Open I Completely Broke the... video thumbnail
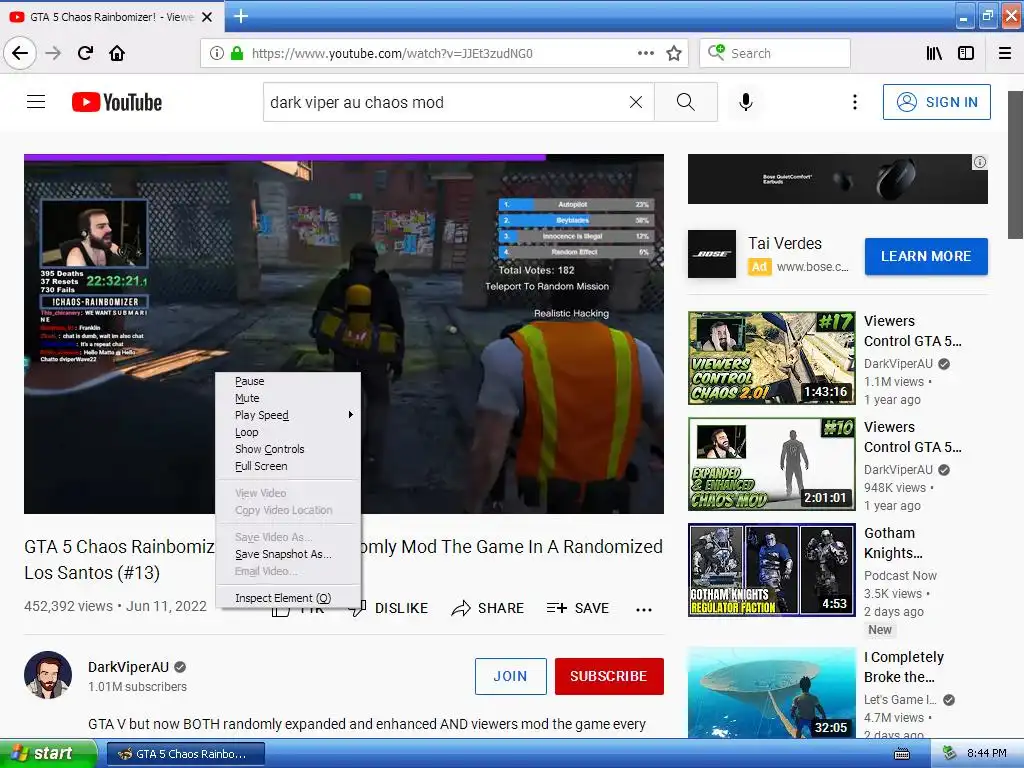 click(x=772, y=693)
